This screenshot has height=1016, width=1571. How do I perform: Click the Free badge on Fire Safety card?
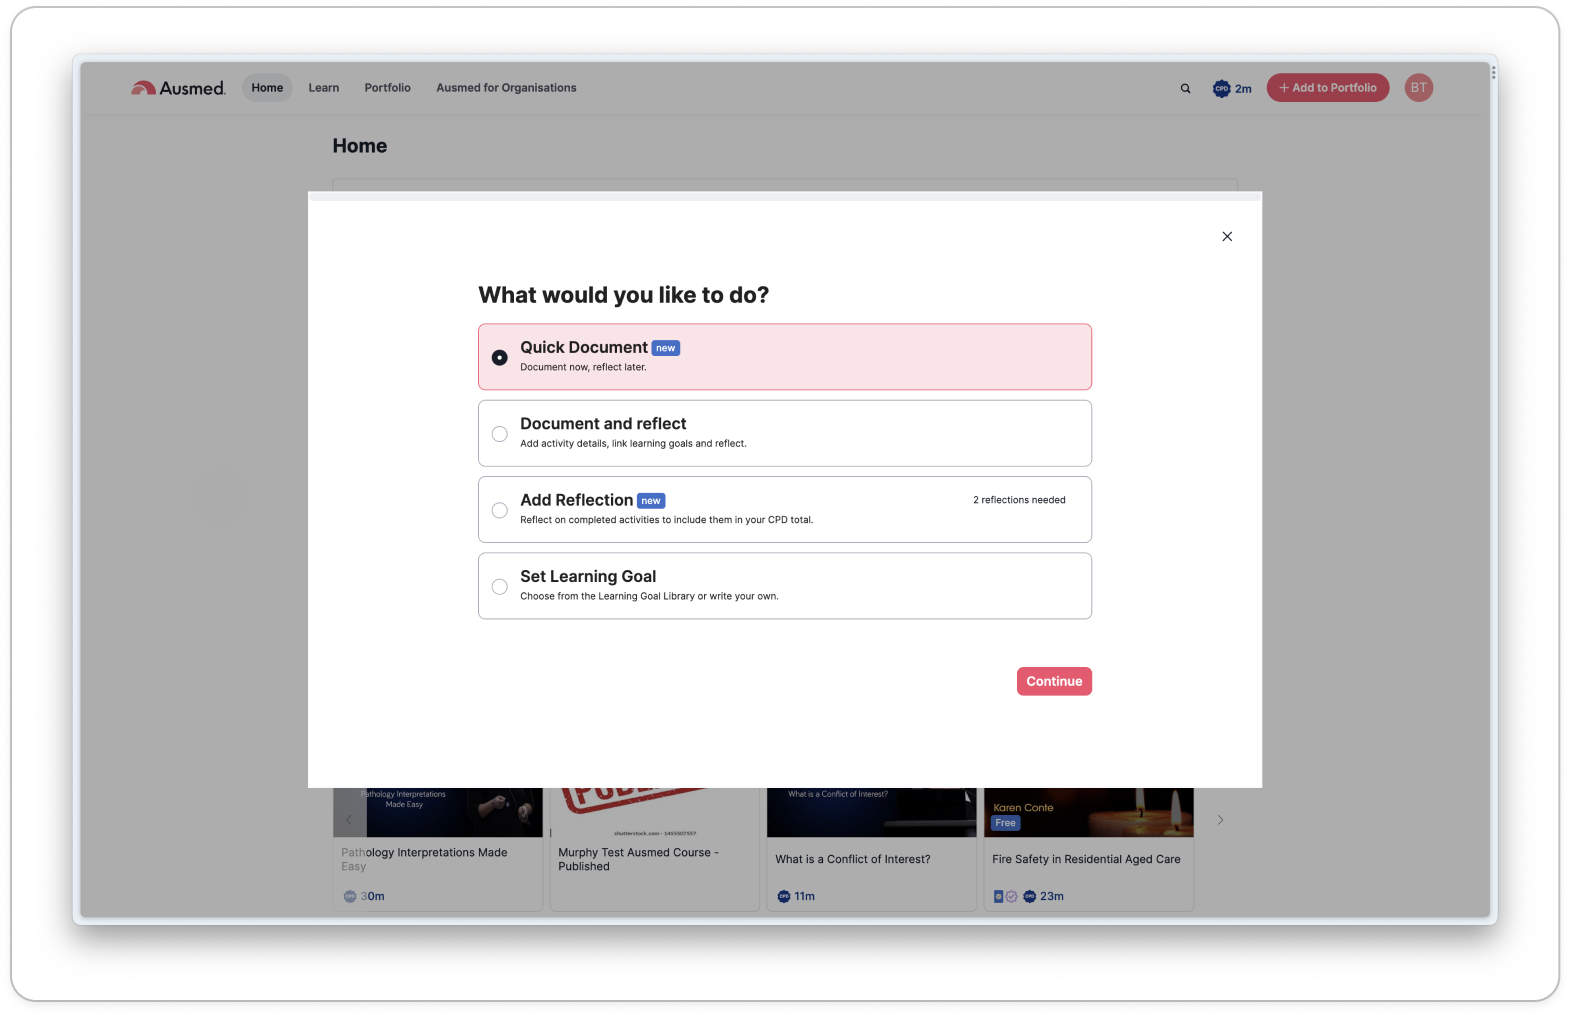coord(1006,824)
